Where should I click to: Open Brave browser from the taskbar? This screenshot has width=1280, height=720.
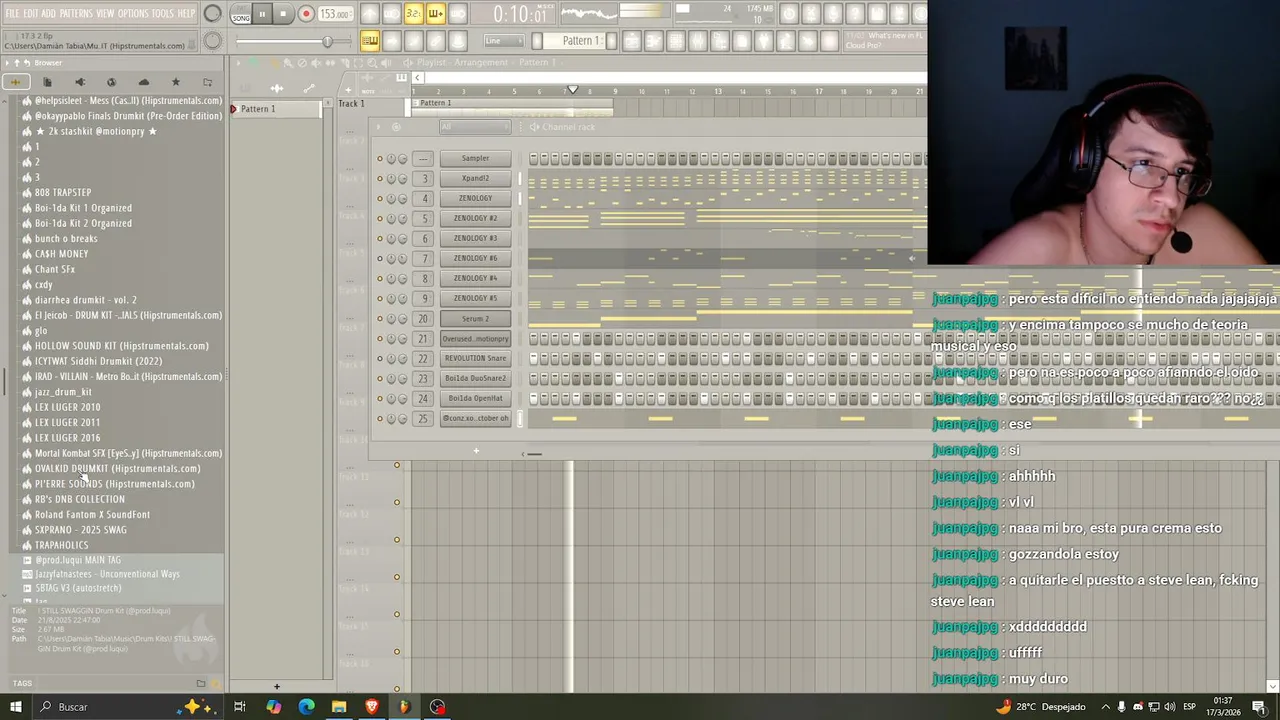click(x=372, y=707)
